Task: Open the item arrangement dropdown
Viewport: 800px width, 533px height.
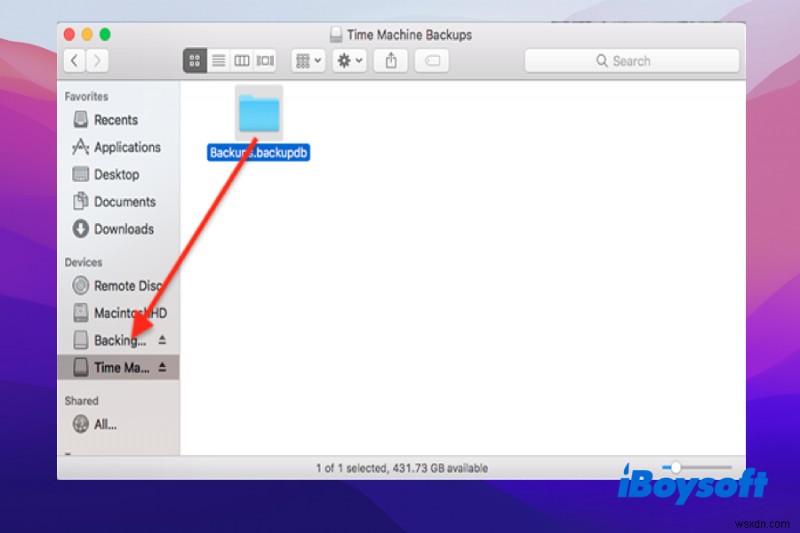Action: [308, 61]
